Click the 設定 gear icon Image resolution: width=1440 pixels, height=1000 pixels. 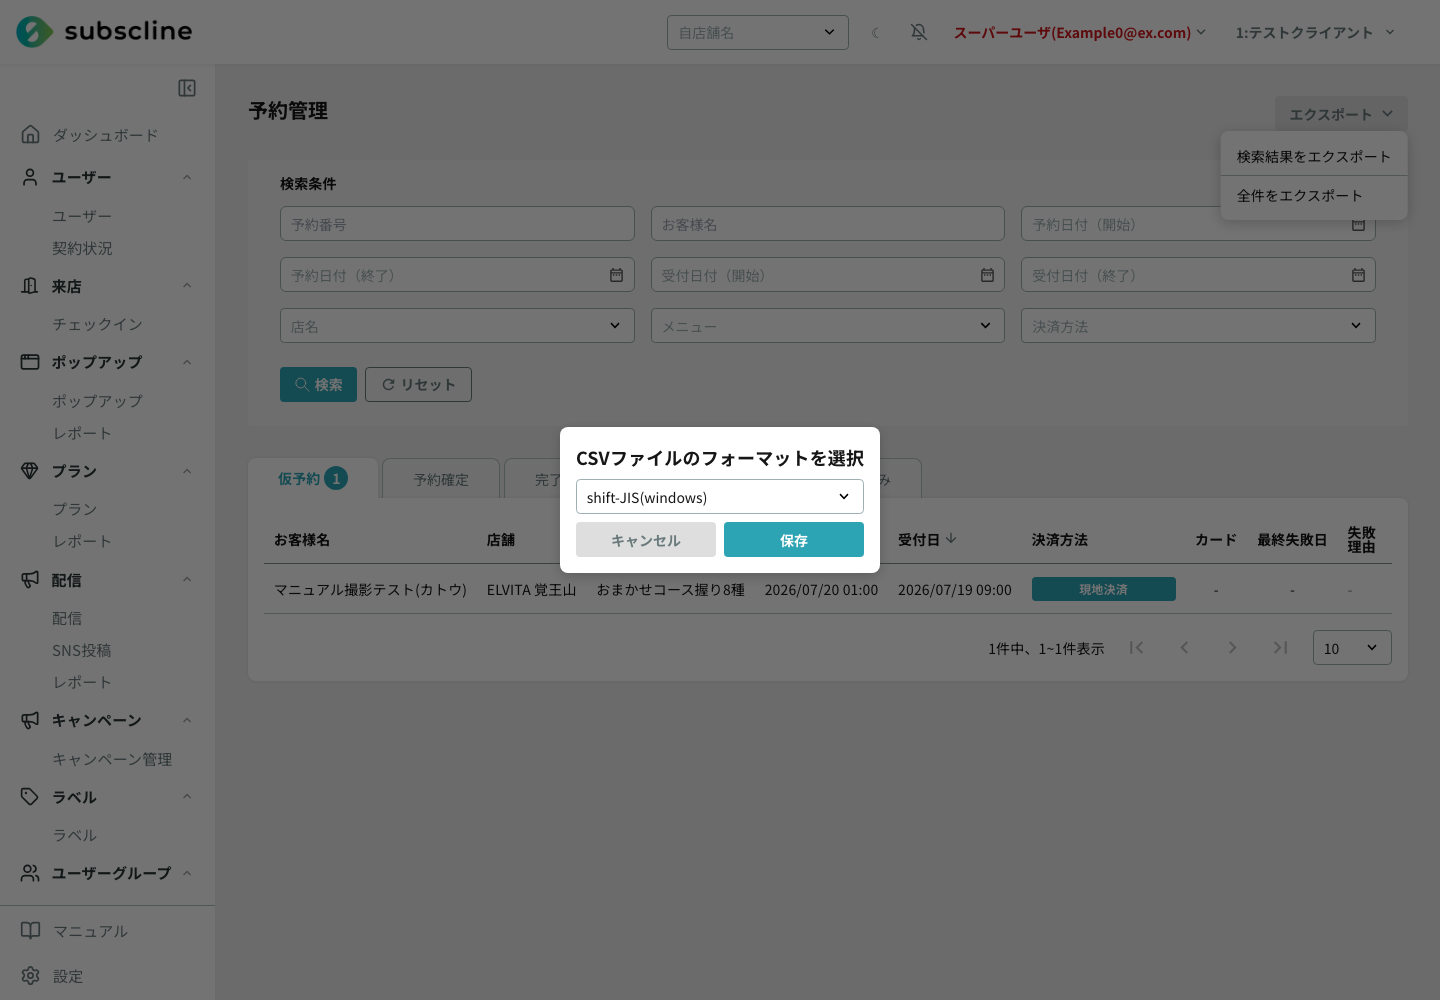point(31,976)
